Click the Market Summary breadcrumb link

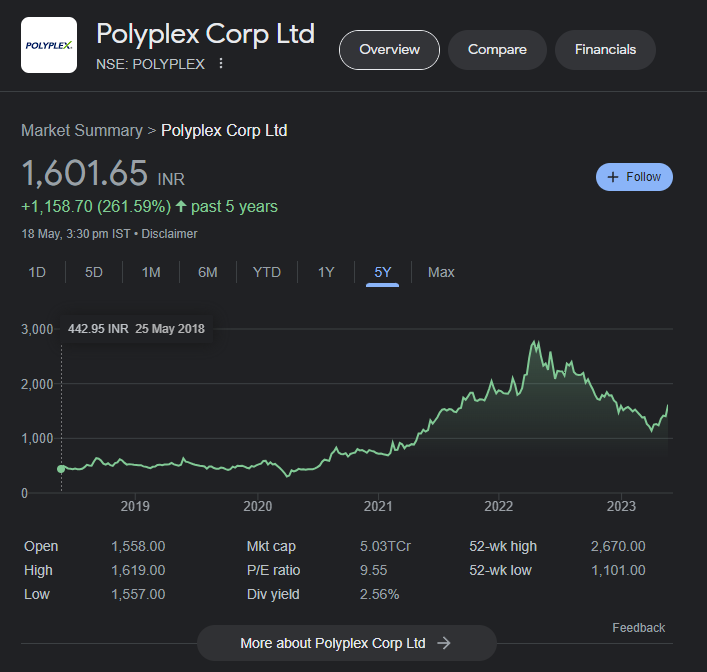click(x=82, y=131)
